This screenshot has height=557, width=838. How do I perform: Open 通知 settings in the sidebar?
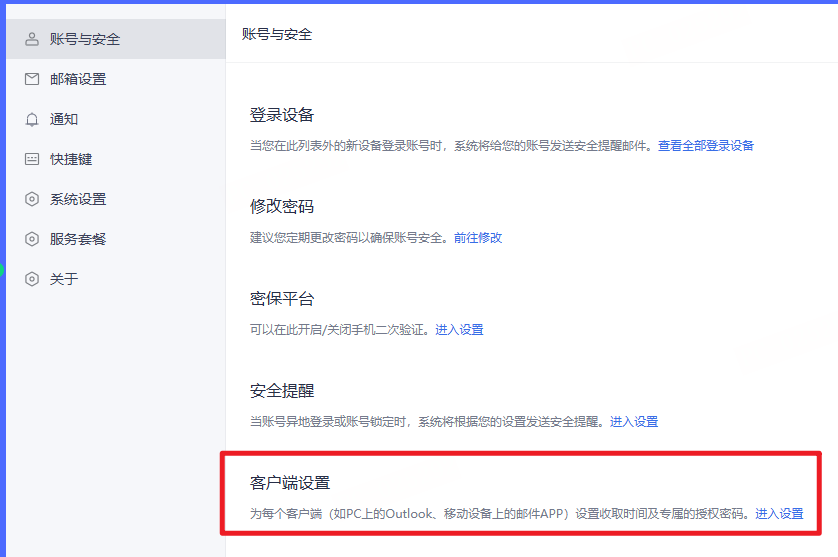(x=115, y=119)
